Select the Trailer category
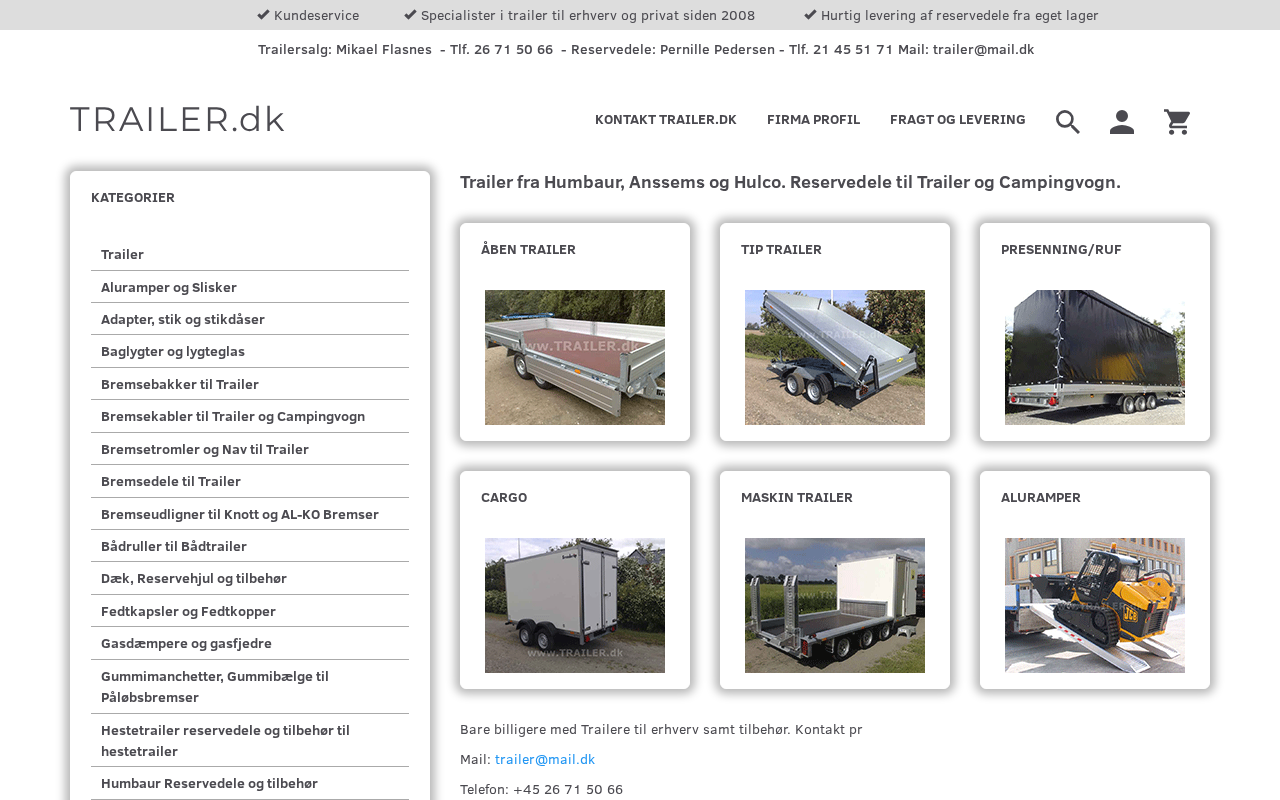This screenshot has height=800, width=1280. pyautogui.click(x=250, y=255)
